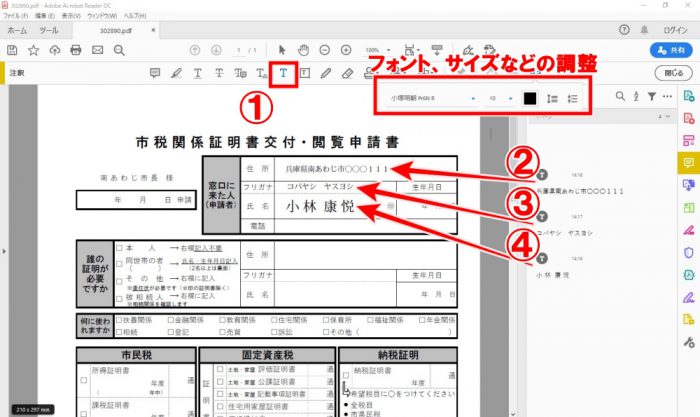Go to previous page up-arrow icon
The width and height of the screenshot is (700, 417).
tap(195, 50)
